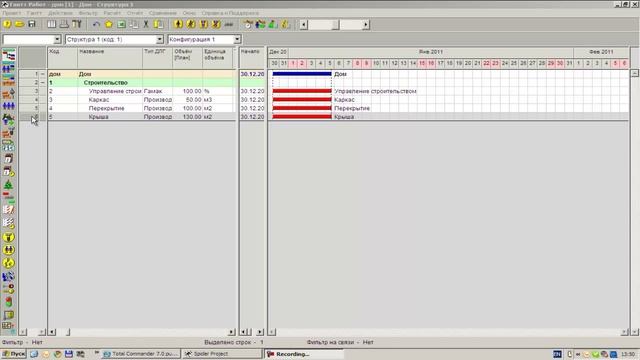Click the Название column header

tap(110, 58)
